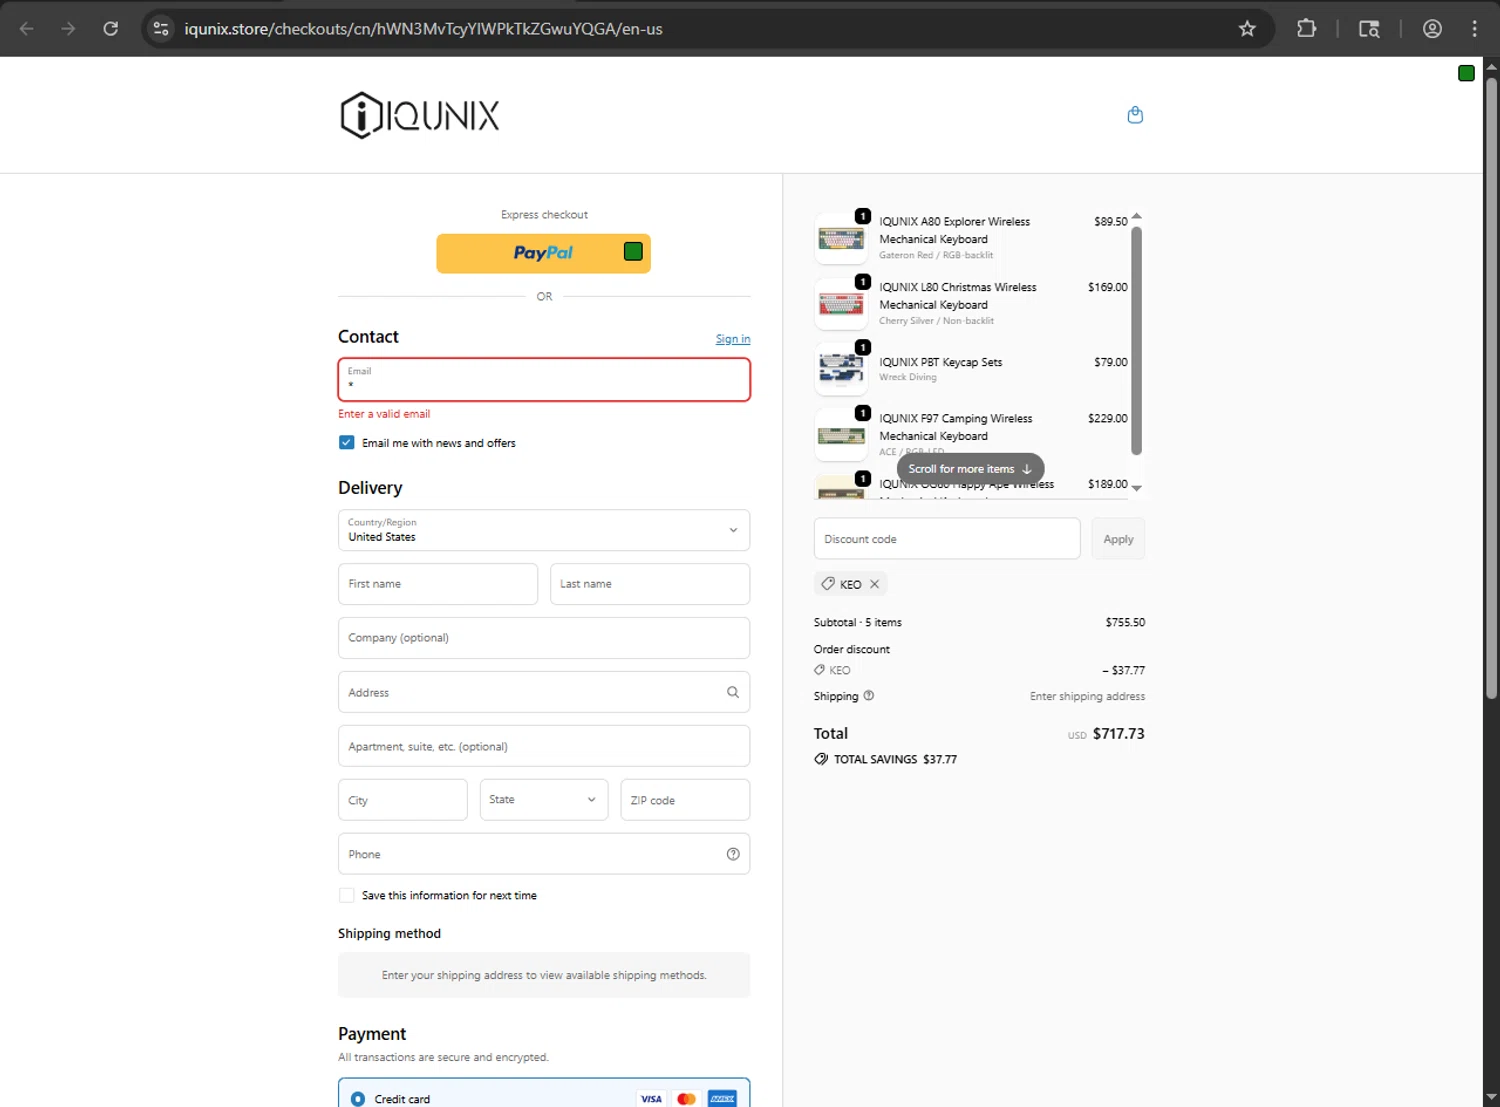1500x1107 pixels.
Task: Click the browser address bar URL
Action: [x=423, y=29]
